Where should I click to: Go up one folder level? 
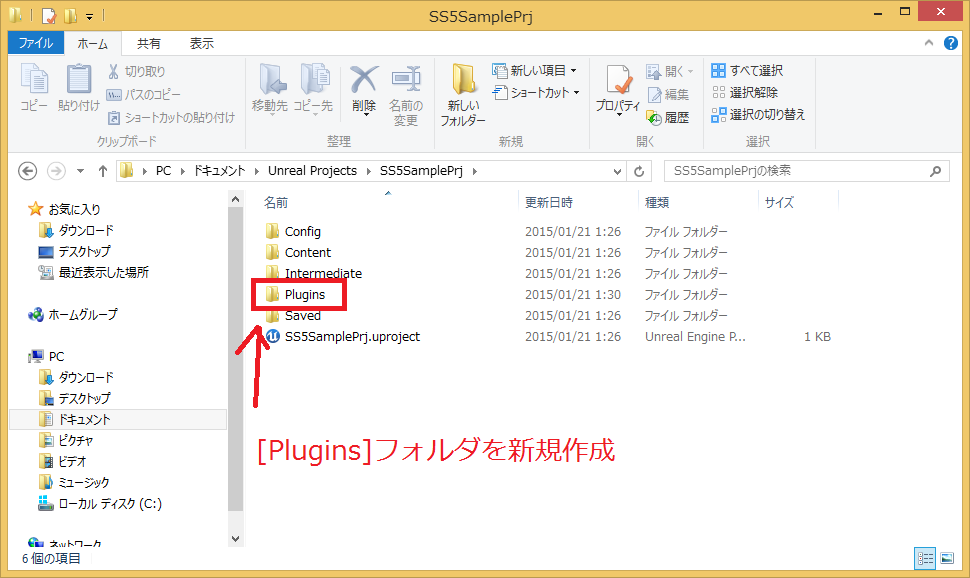(x=103, y=171)
